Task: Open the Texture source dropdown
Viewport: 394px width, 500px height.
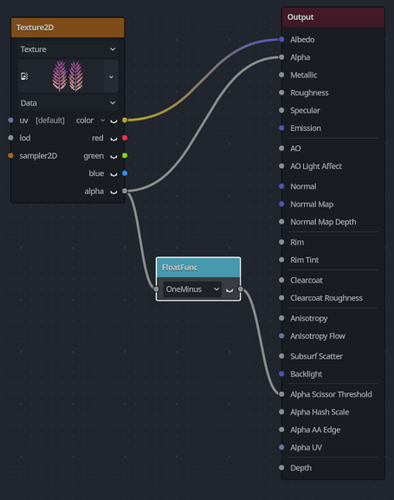Action: pos(68,49)
